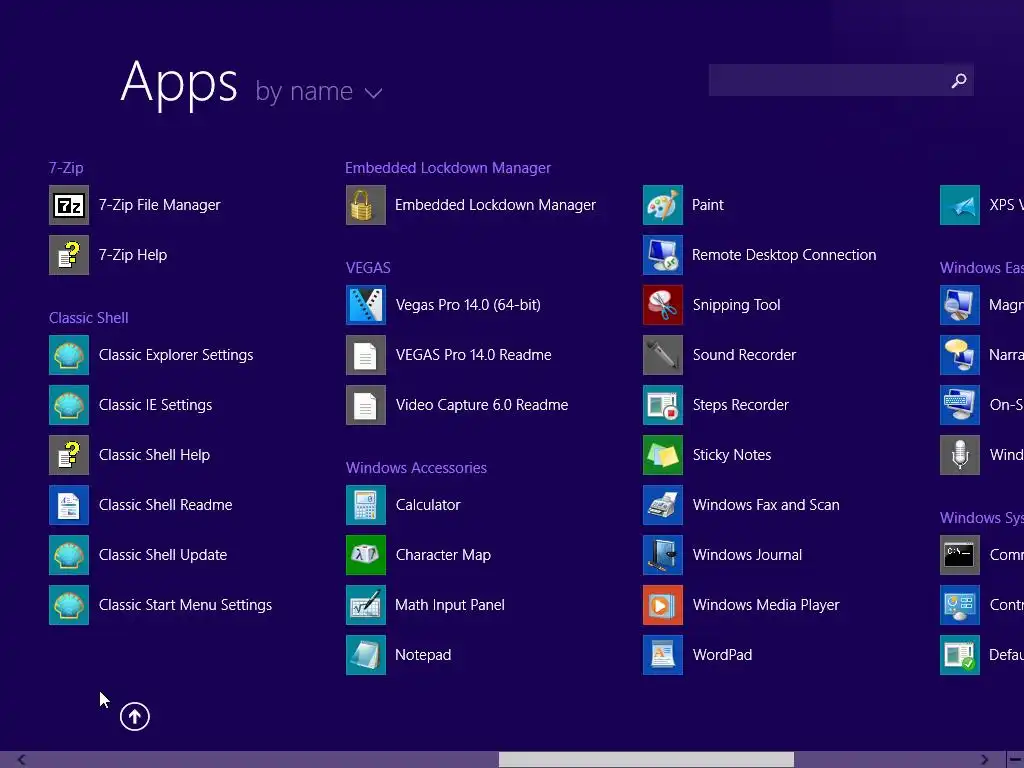
Task: Click the VEGAS group header
Action: [368, 268]
